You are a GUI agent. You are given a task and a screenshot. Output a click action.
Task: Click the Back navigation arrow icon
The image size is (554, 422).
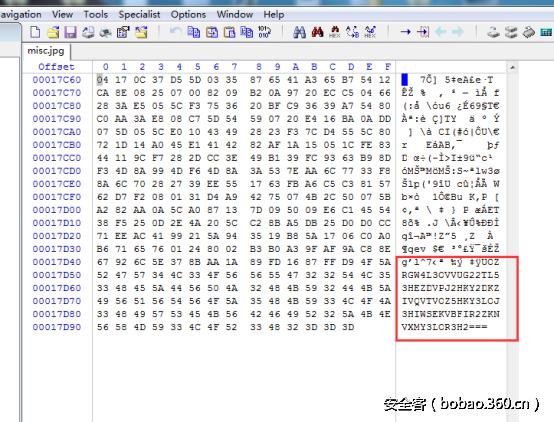pyautogui.click(x=440, y=32)
